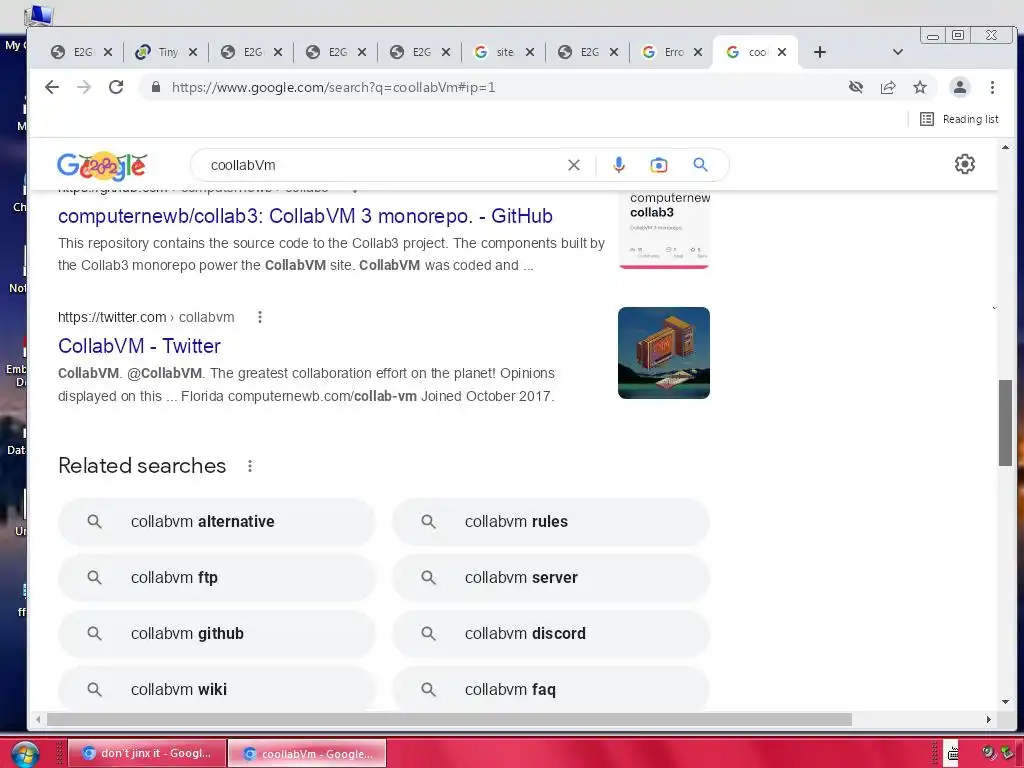Start voice search with the microphone
The image size is (1024, 768).
pos(618,165)
